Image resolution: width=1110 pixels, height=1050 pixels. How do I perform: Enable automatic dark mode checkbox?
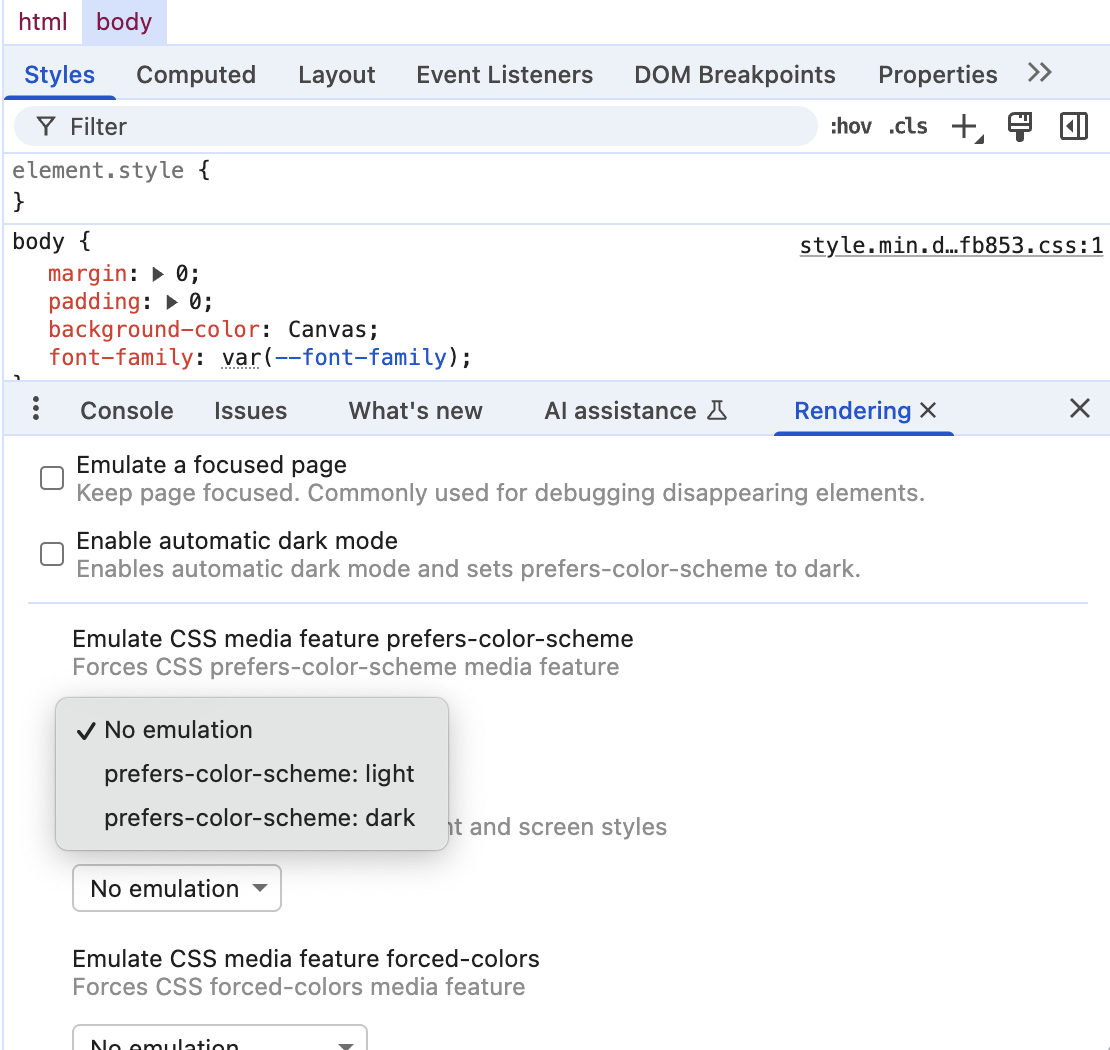coord(52,555)
